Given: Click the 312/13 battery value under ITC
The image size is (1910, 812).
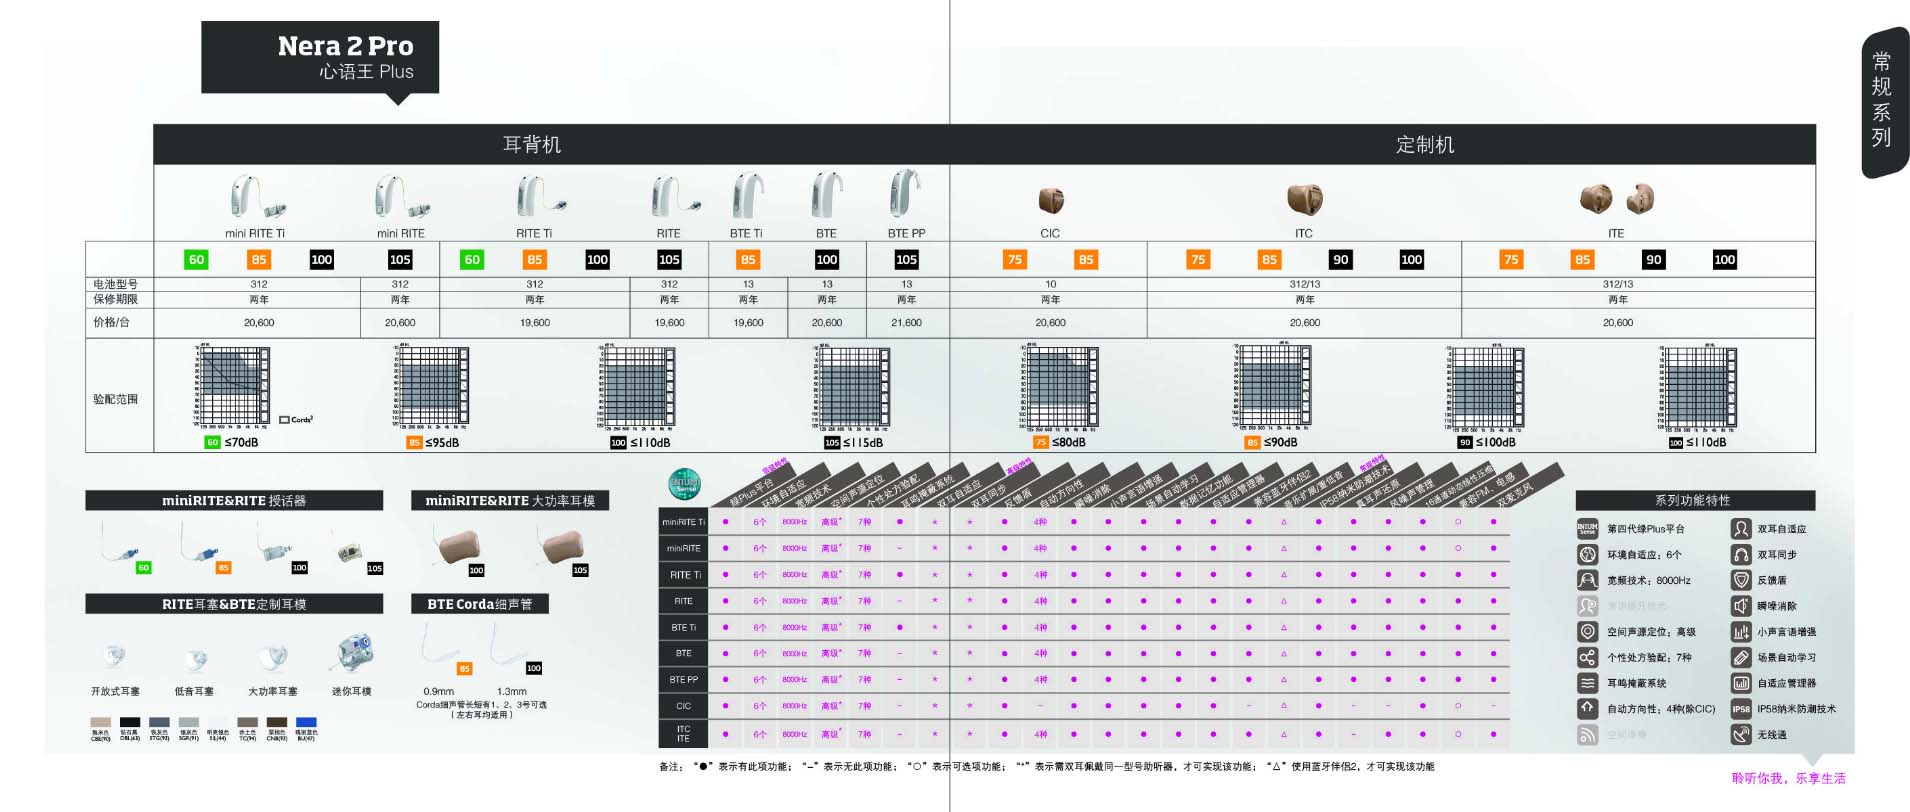Looking at the screenshot, I should [x=1304, y=284].
